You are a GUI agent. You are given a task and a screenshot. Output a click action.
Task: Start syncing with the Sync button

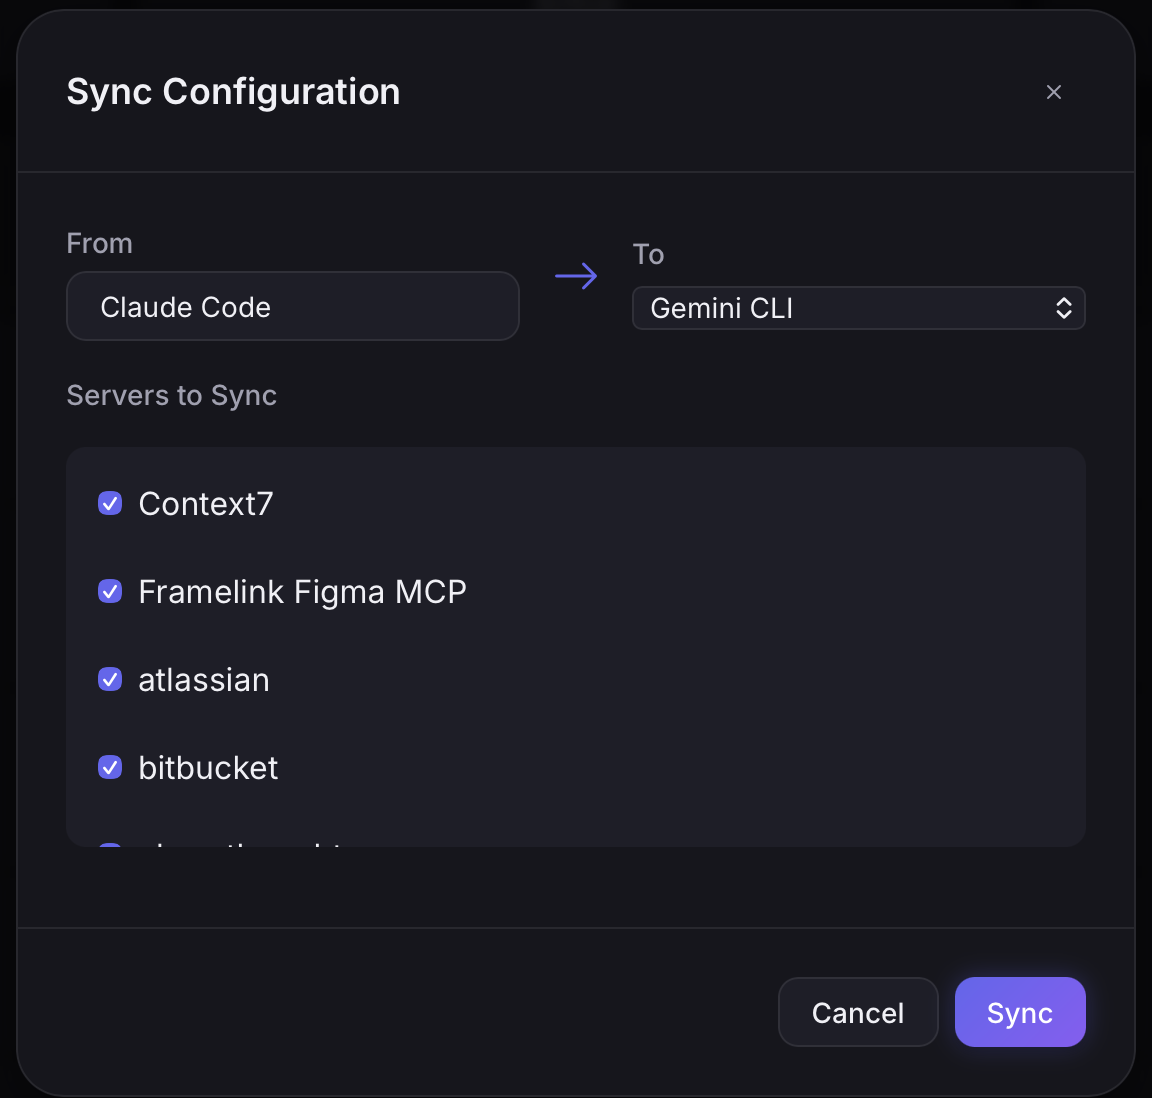coord(1019,1012)
